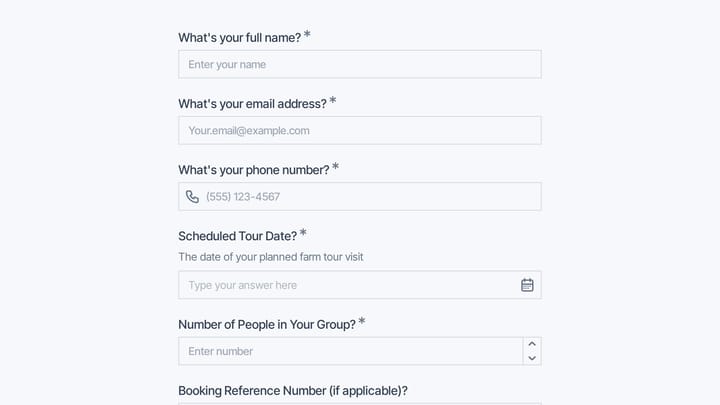Click into the phone number field
Image resolution: width=720 pixels, height=405 pixels.
(360, 197)
